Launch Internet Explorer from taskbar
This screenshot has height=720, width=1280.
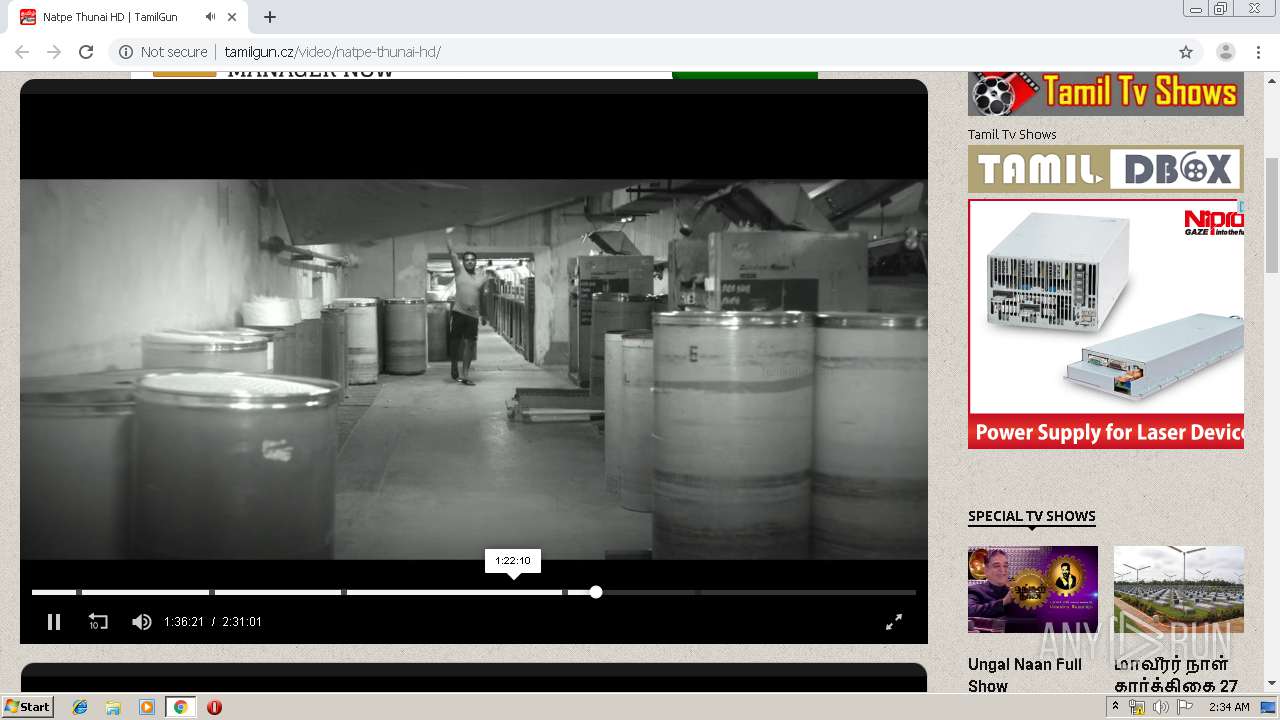pos(80,707)
